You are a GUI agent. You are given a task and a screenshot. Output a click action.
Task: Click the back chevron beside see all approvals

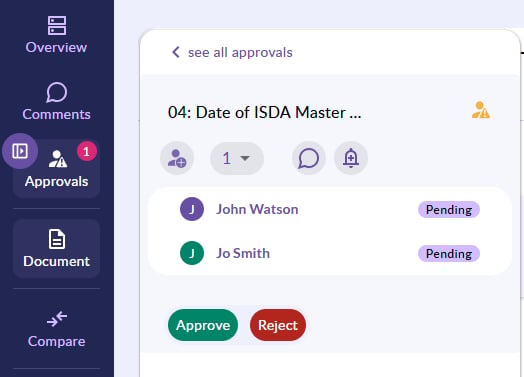pyautogui.click(x=176, y=52)
